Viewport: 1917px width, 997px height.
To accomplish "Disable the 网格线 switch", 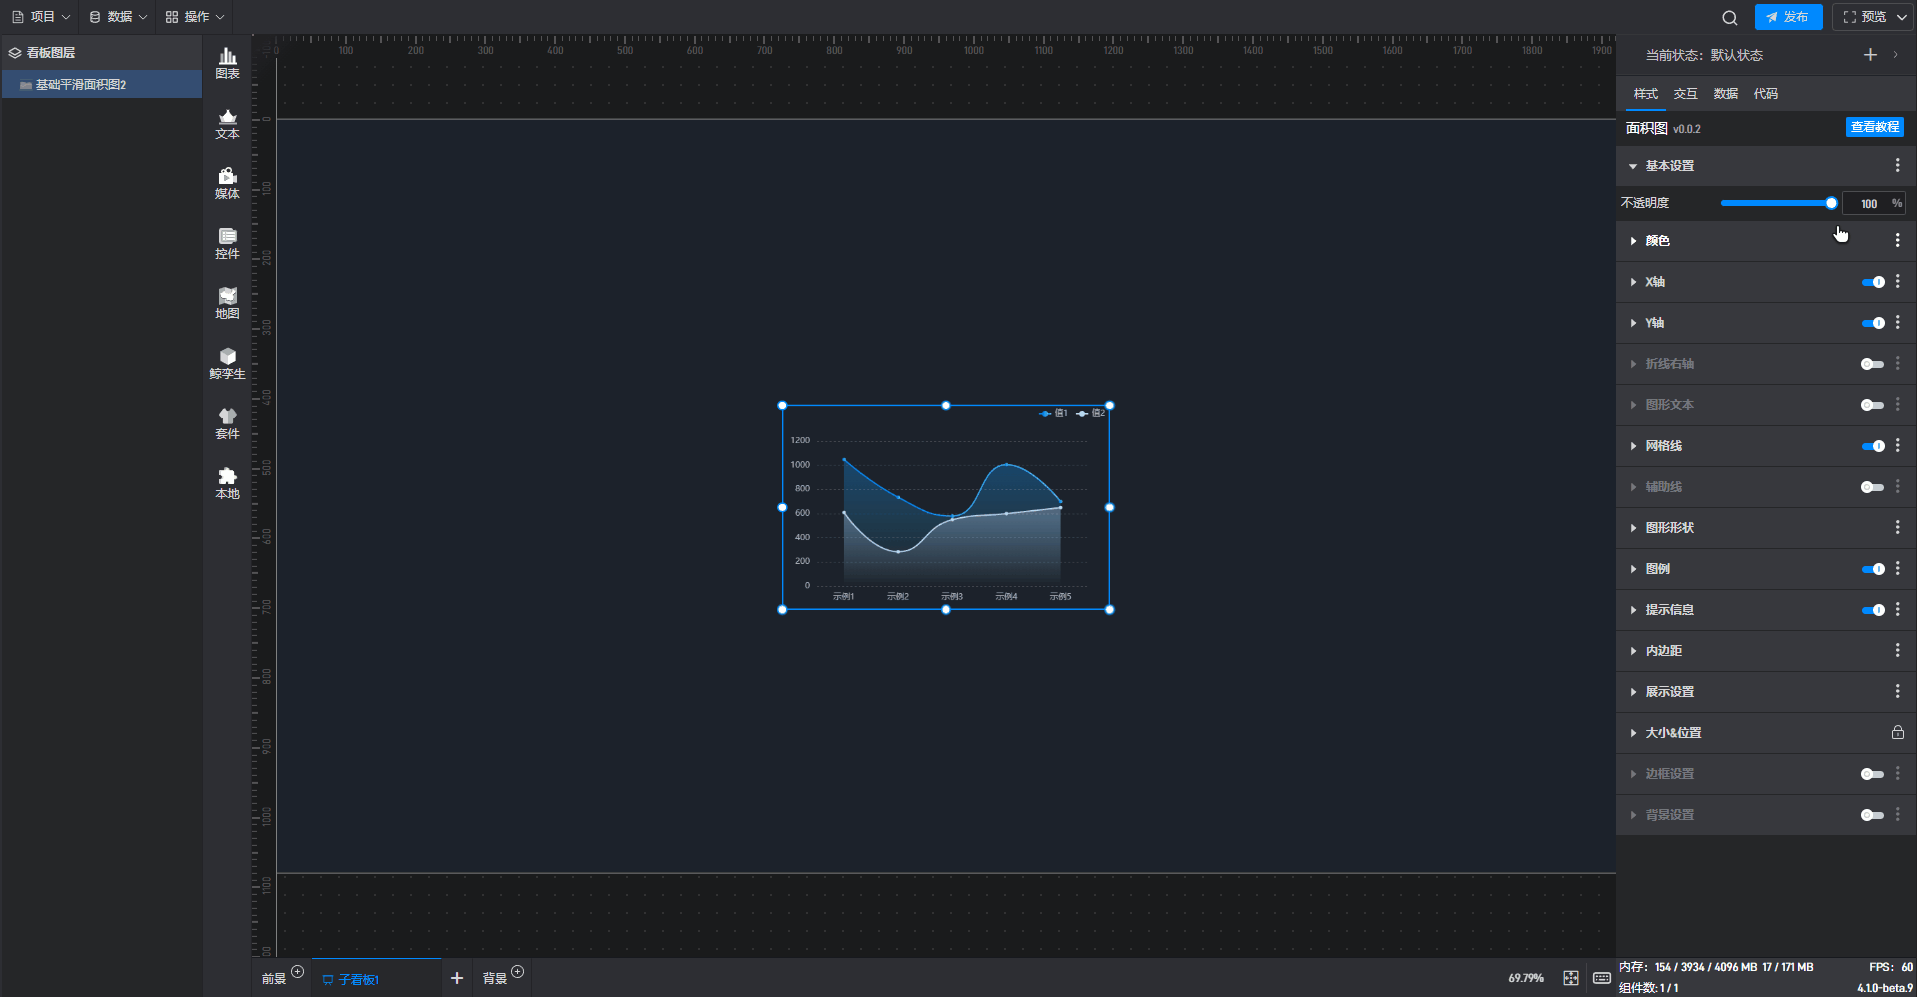I will pyautogui.click(x=1873, y=446).
